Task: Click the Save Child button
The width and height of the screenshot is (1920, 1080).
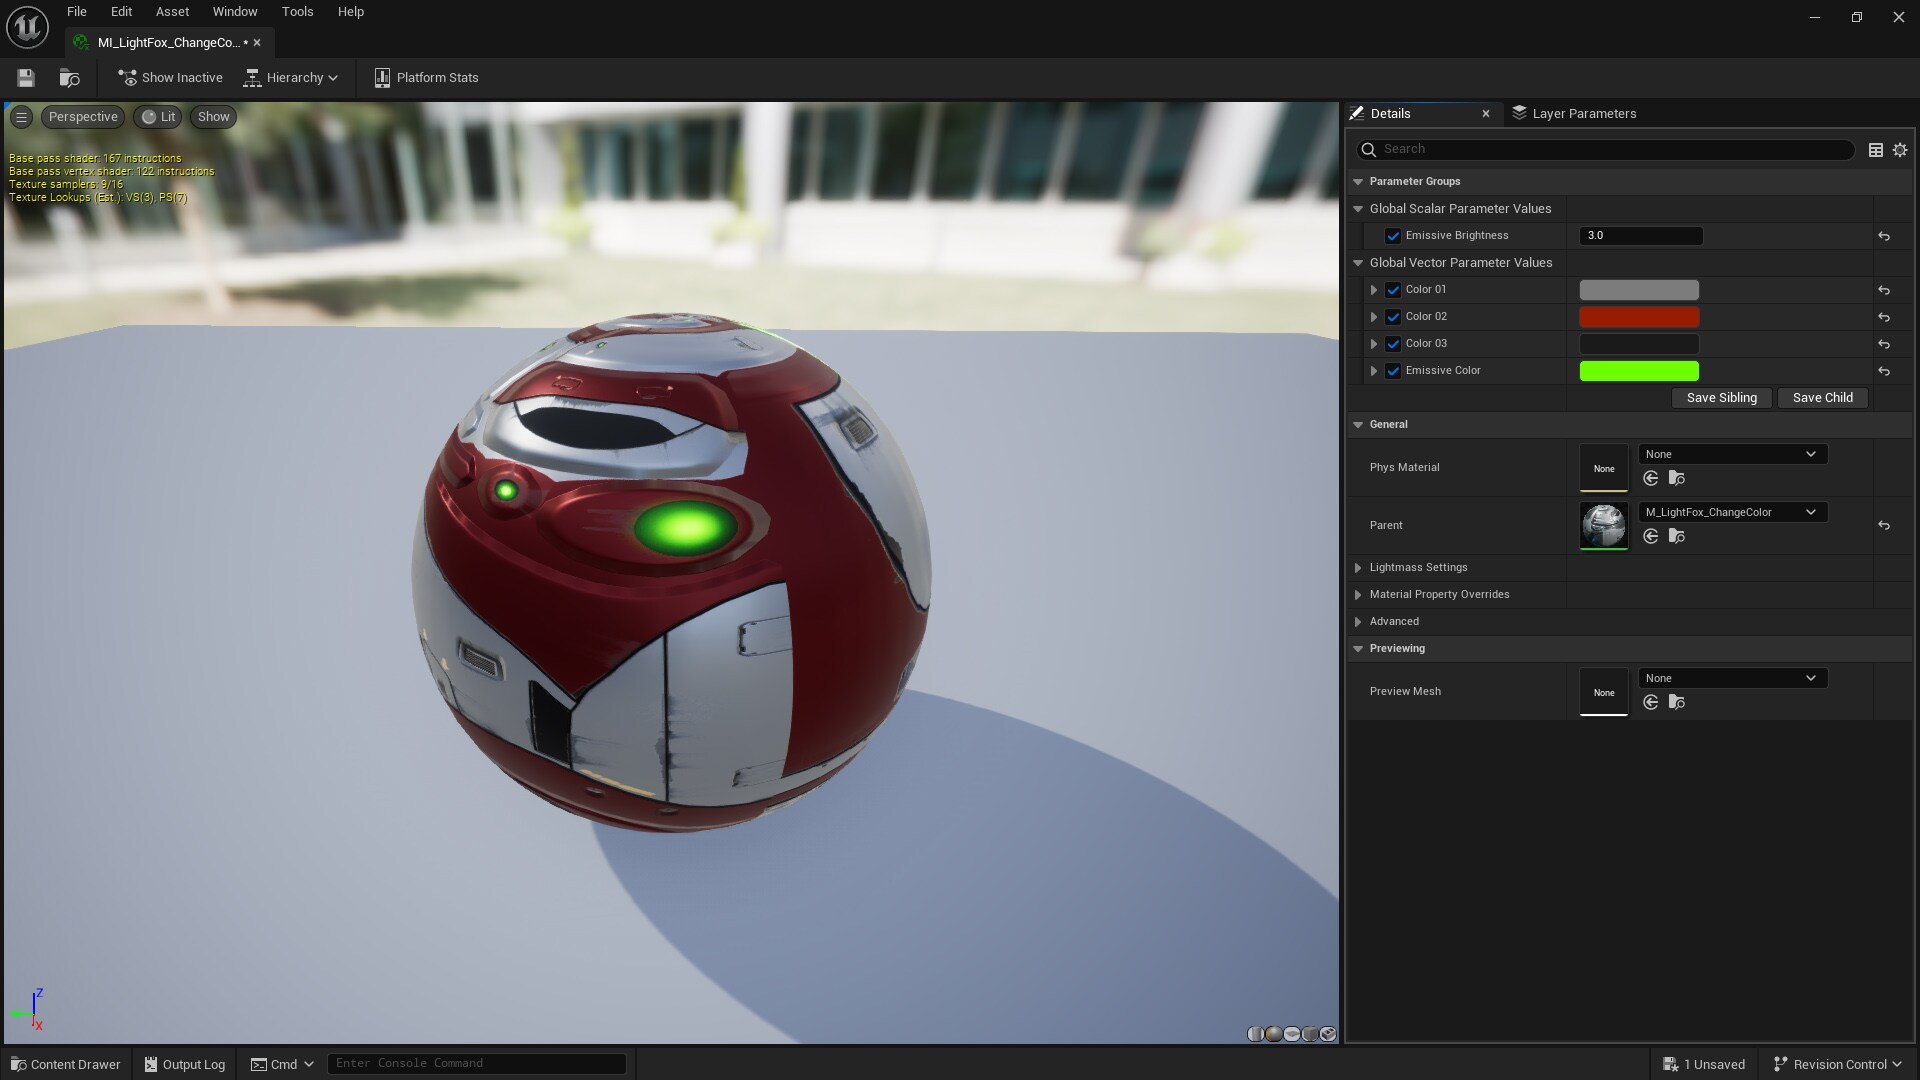Action: [x=1822, y=397]
